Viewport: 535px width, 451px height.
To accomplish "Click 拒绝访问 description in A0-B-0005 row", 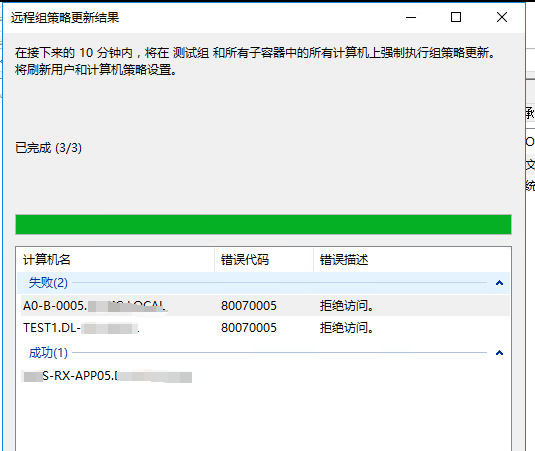I will 346,306.
